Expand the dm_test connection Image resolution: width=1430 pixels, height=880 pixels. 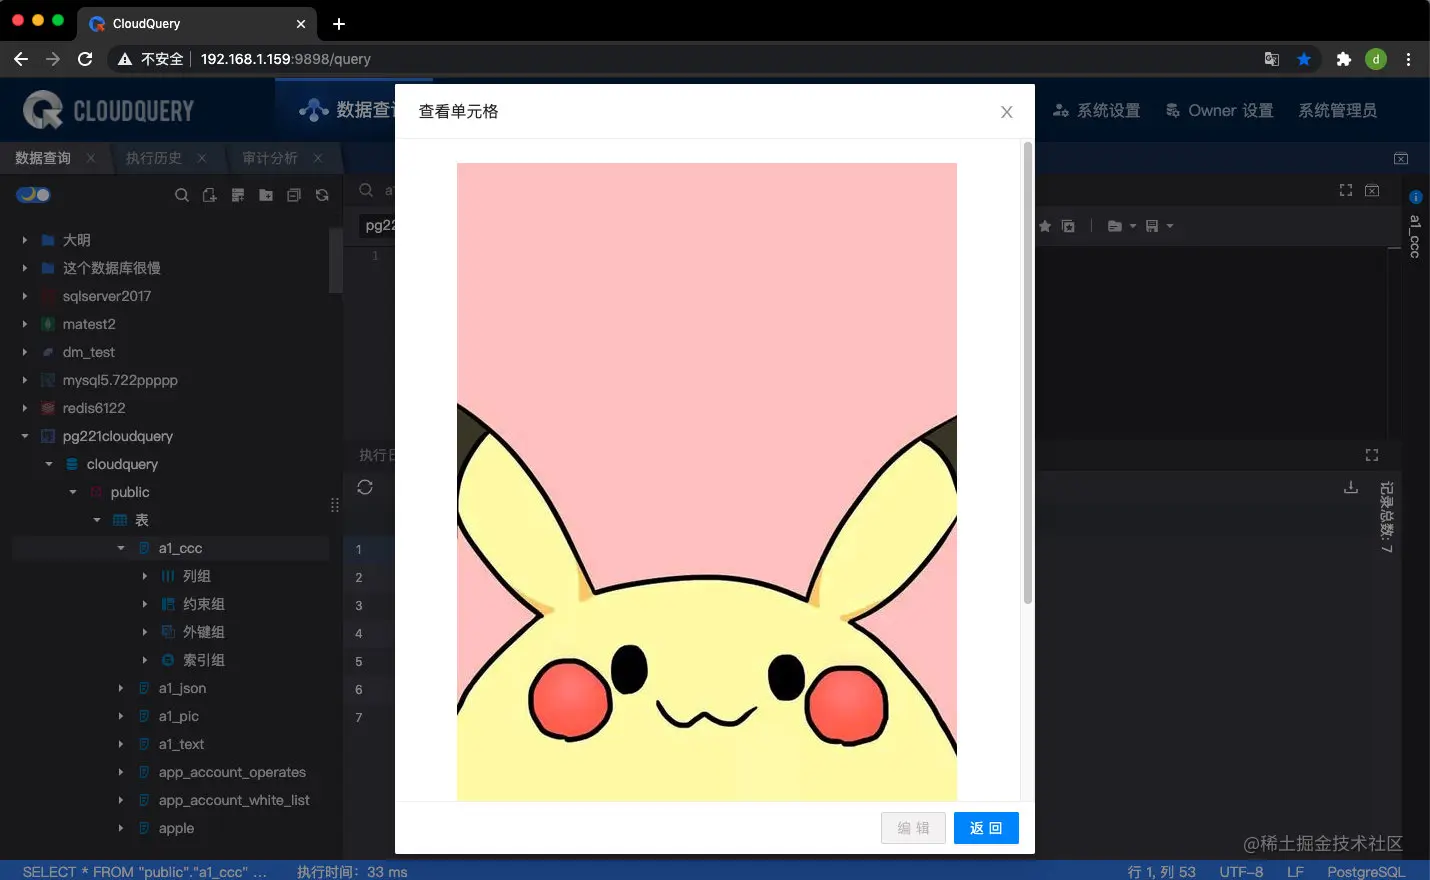25,352
